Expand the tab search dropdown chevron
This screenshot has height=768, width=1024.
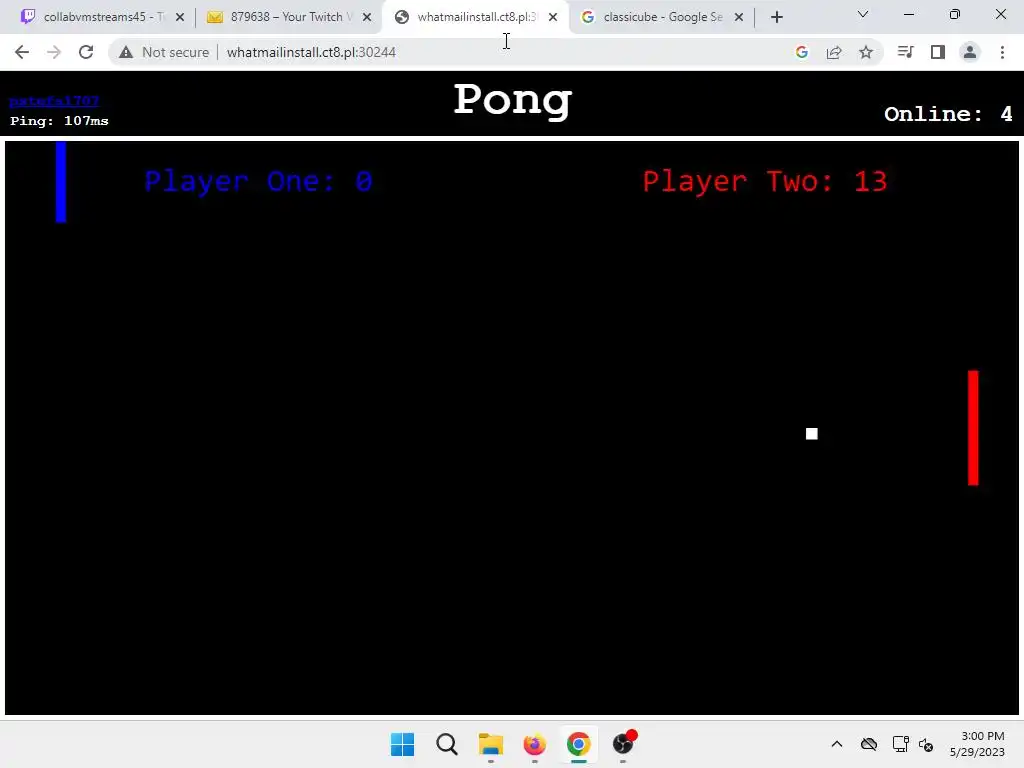tap(863, 14)
